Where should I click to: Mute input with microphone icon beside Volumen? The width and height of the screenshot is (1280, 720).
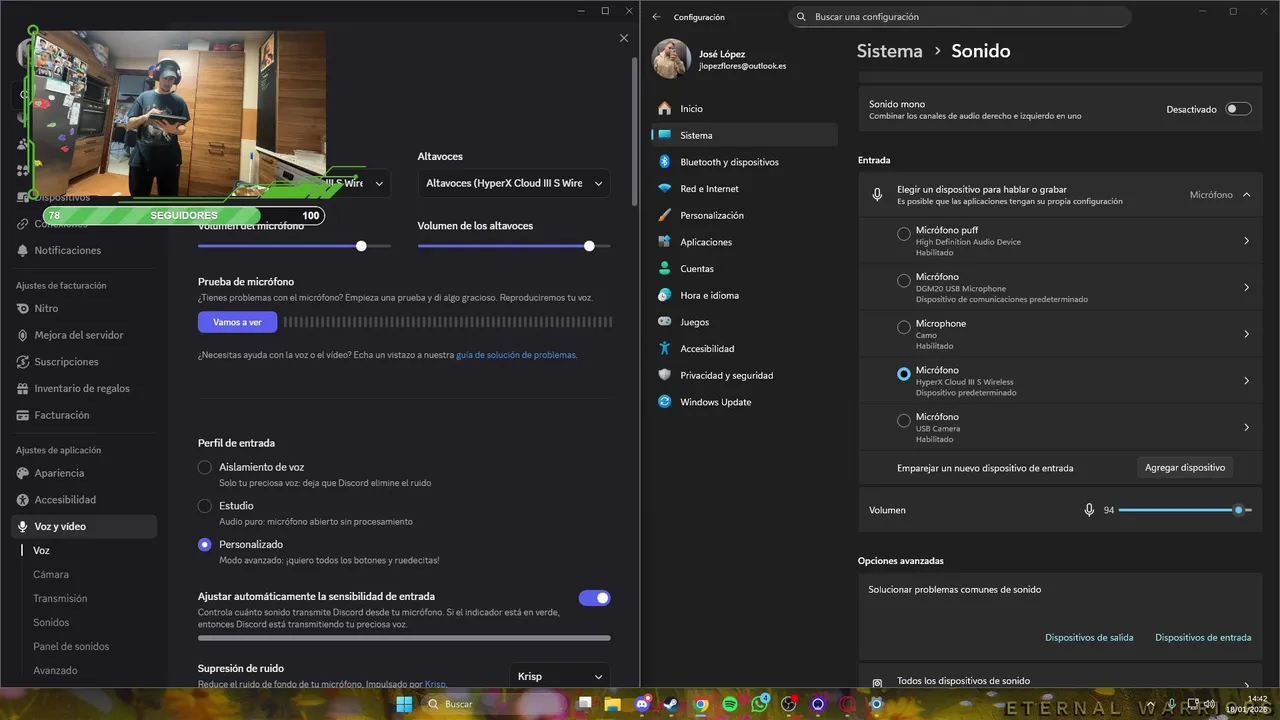(1089, 510)
